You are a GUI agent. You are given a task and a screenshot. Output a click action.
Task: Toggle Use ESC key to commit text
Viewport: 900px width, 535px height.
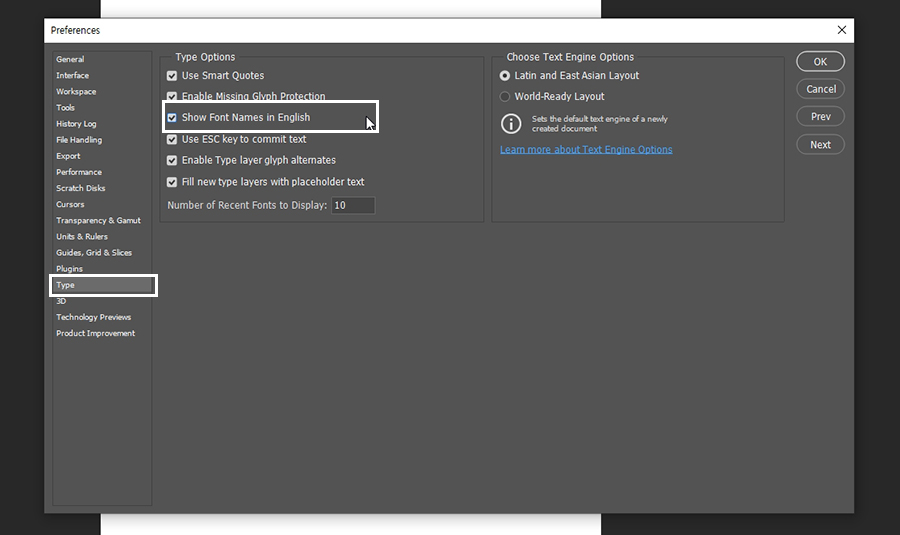coord(172,139)
